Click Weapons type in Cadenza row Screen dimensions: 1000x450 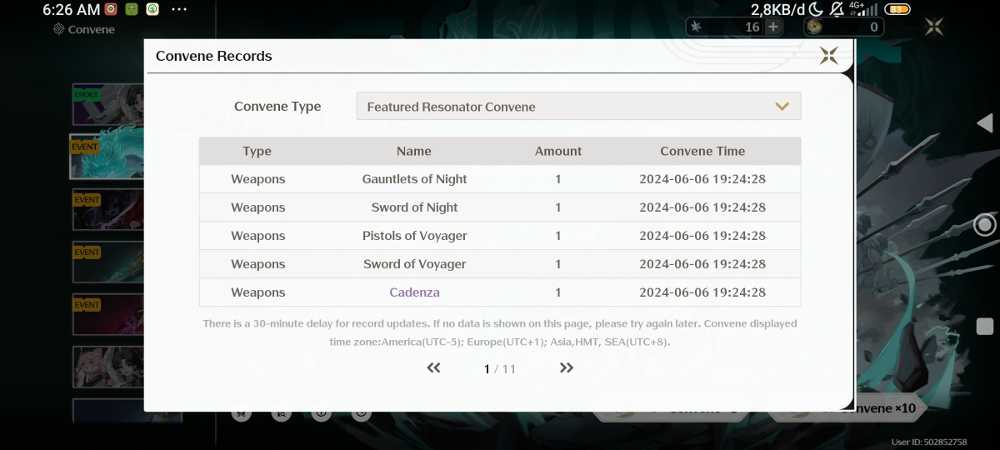point(258,293)
